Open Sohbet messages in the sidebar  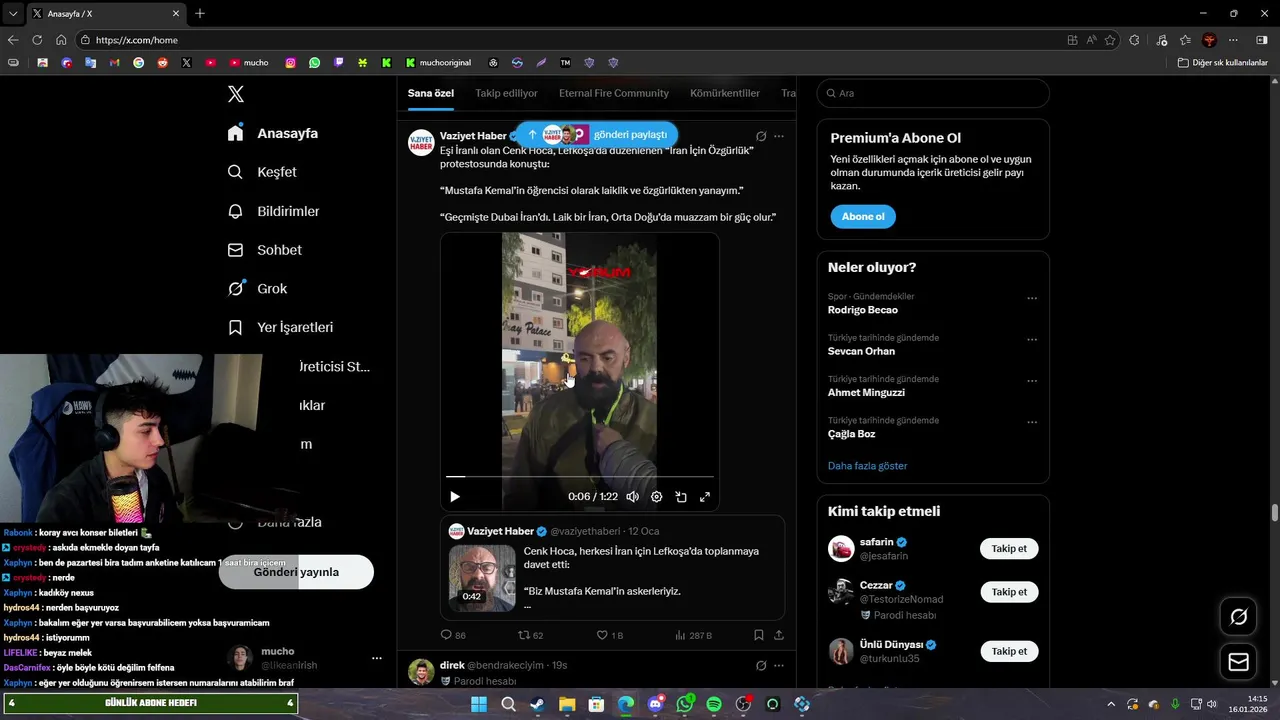coord(265,250)
